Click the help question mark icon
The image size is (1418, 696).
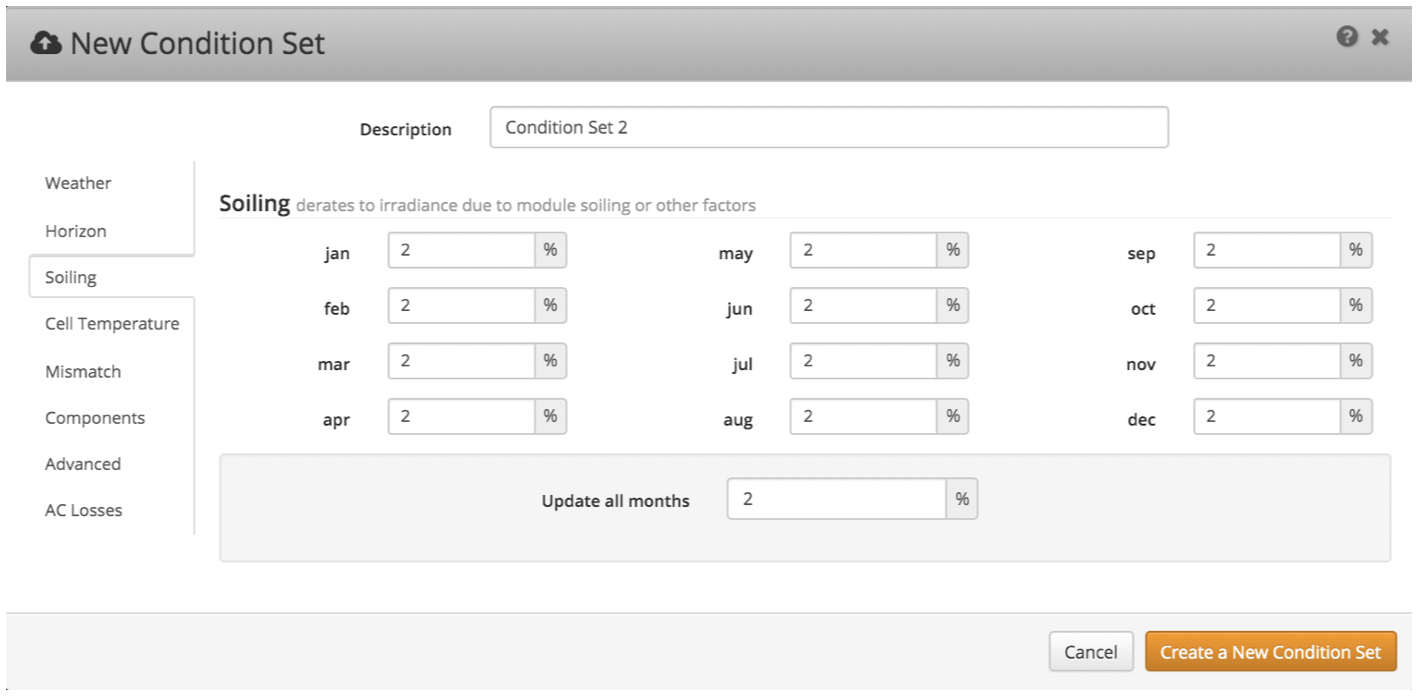tap(1347, 37)
